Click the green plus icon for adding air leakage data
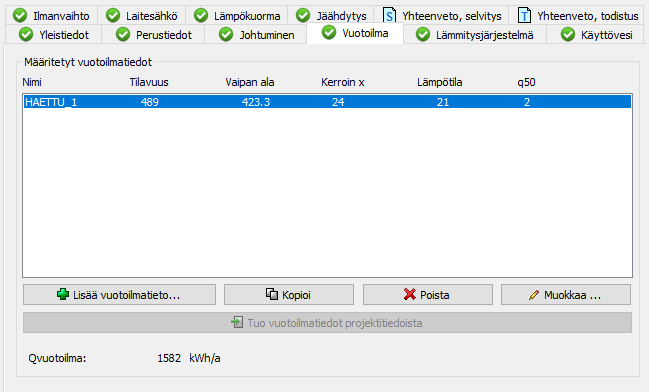649x392 pixels. point(63,294)
